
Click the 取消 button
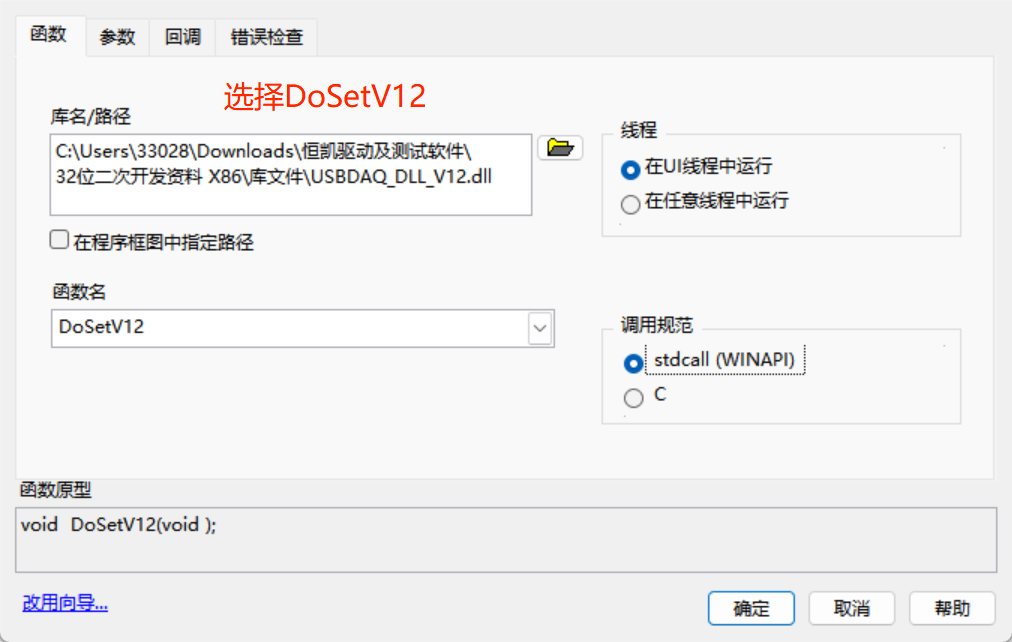852,608
